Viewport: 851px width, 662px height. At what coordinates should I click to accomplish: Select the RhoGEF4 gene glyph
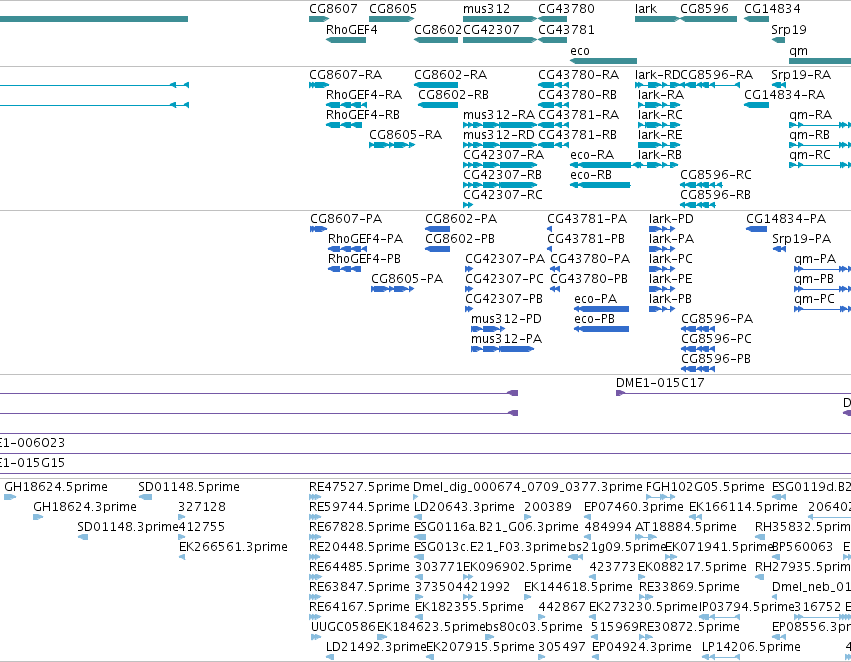pos(346,40)
